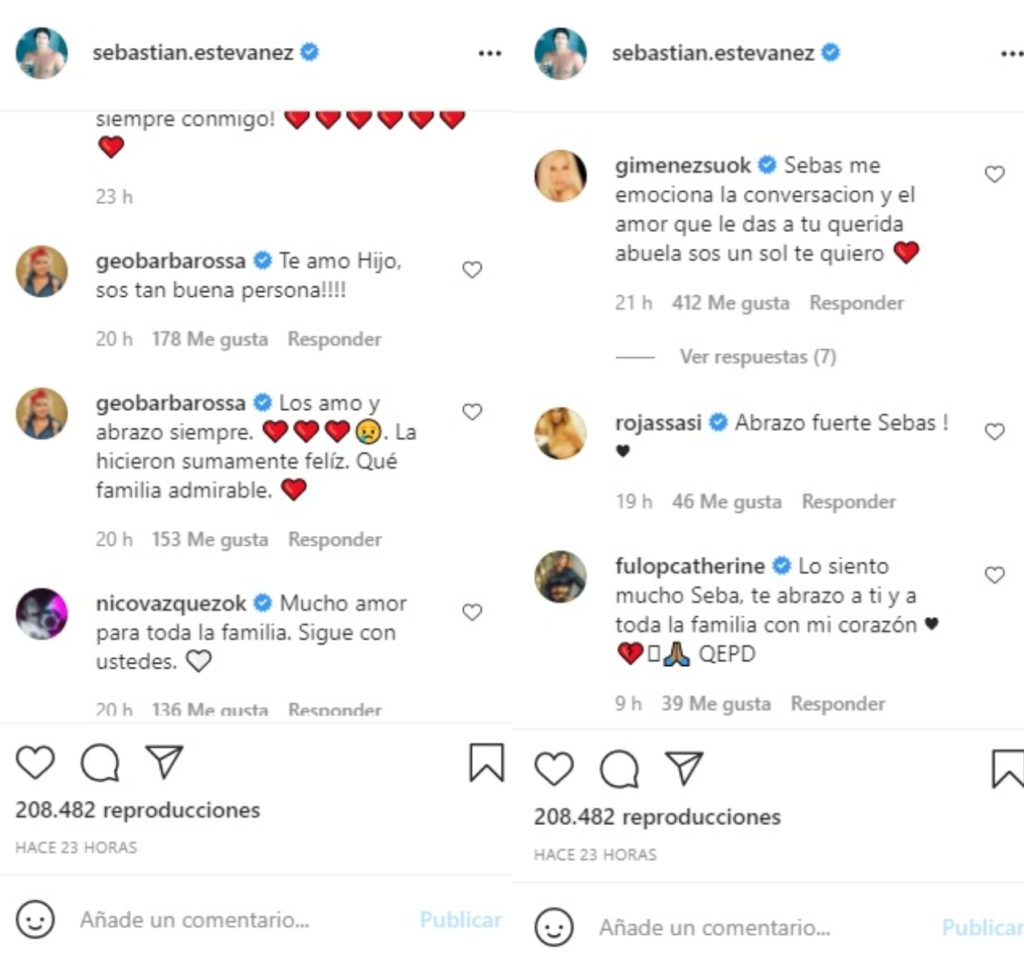The height and width of the screenshot is (963, 1024).
Task: Click Responder under rojassasi's comment
Action: point(848,501)
